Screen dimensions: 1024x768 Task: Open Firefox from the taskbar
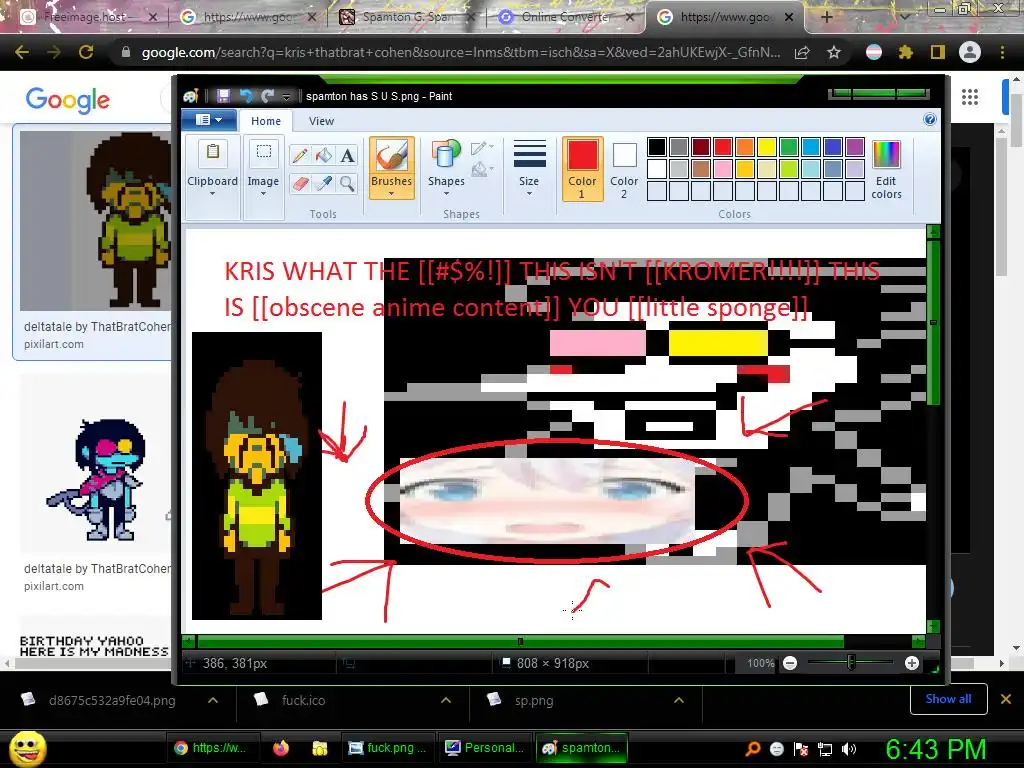(x=281, y=748)
